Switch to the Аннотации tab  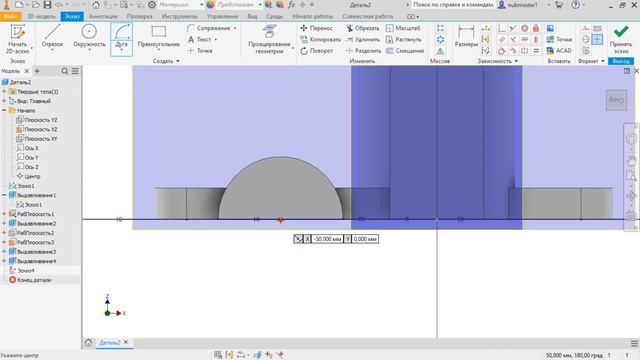pos(103,16)
